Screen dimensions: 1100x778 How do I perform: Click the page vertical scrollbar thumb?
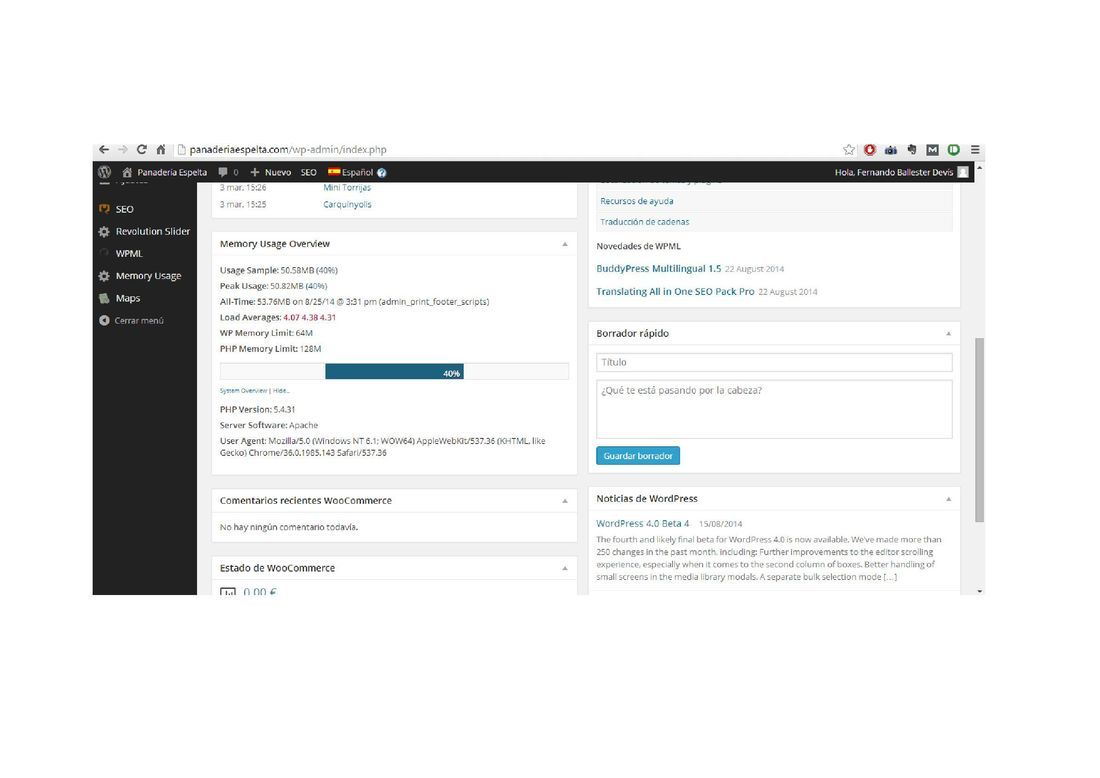click(x=979, y=429)
